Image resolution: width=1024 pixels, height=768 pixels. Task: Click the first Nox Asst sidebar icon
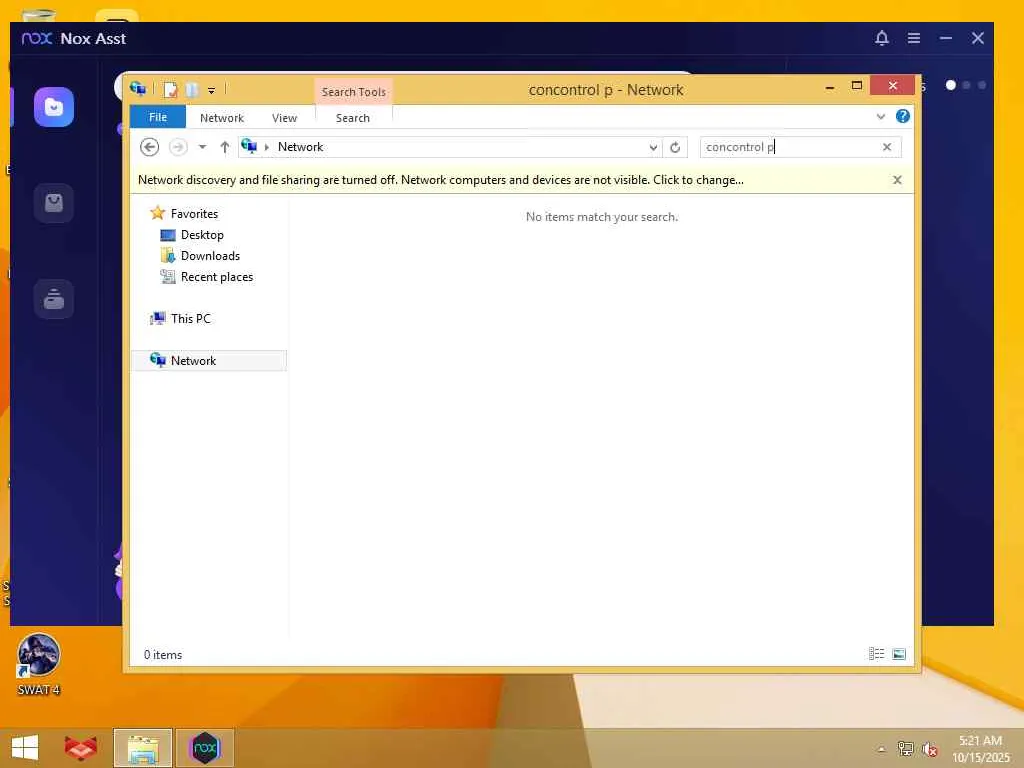[54, 107]
